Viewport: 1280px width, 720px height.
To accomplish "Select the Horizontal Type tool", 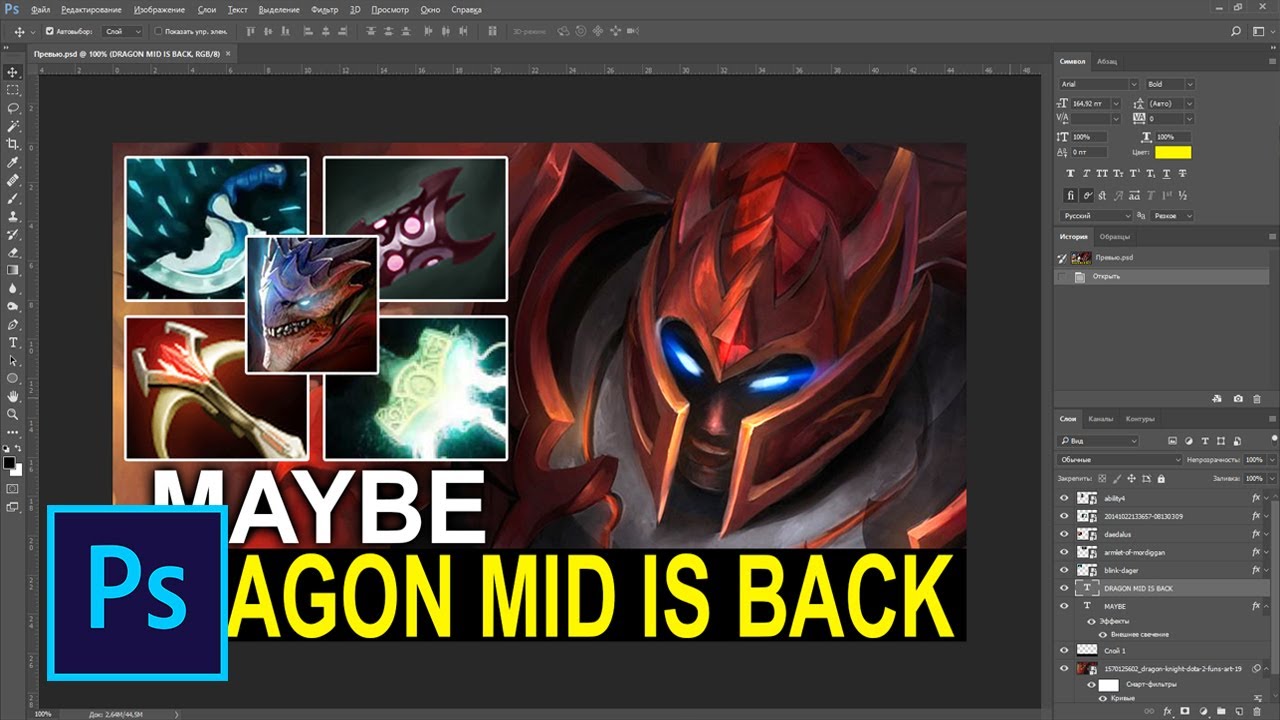I will [13, 342].
